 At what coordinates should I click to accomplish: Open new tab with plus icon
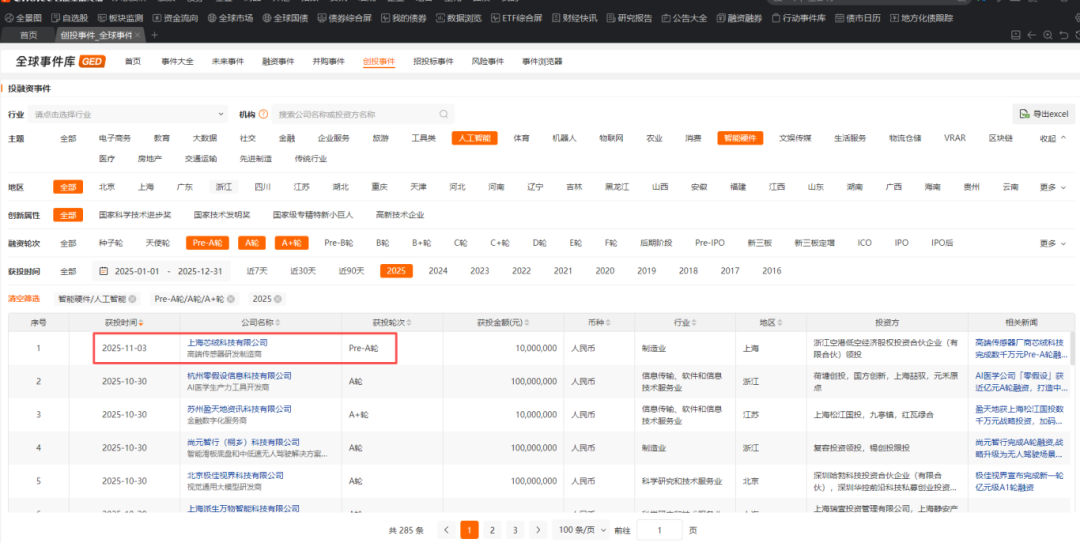153,35
